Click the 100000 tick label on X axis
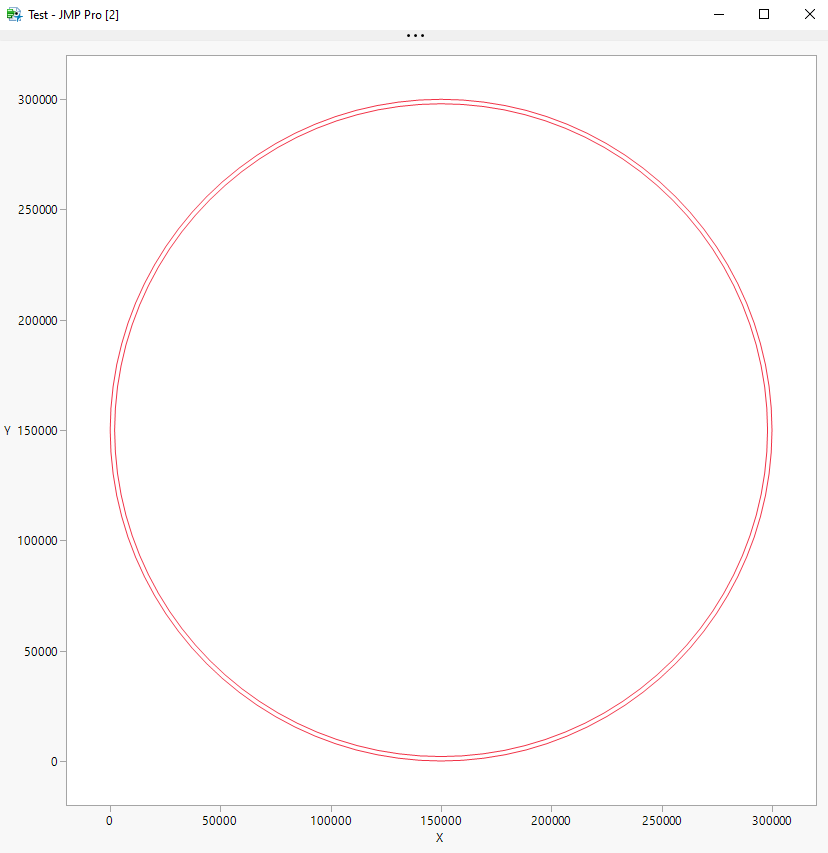The image size is (828, 853). [330, 819]
